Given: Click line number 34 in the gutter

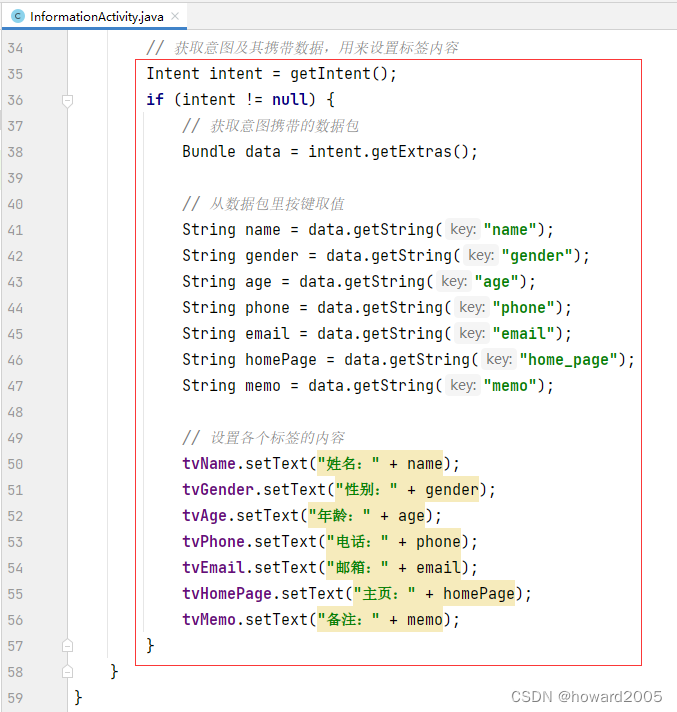Looking at the screenshot, I should pyautogui.click(x=15, y=48).
